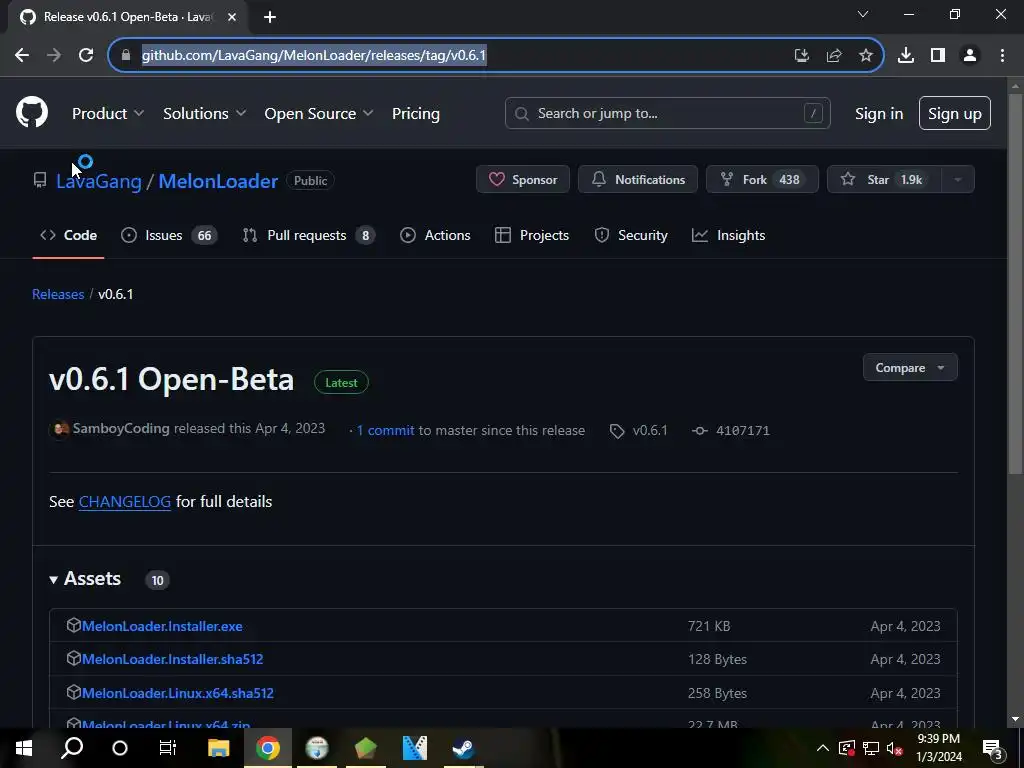Image resolution: width=1024 pixels, height=768 pixels.
Task: Download MelonLoader.Linux.x64.sha512
Action: 178,693
